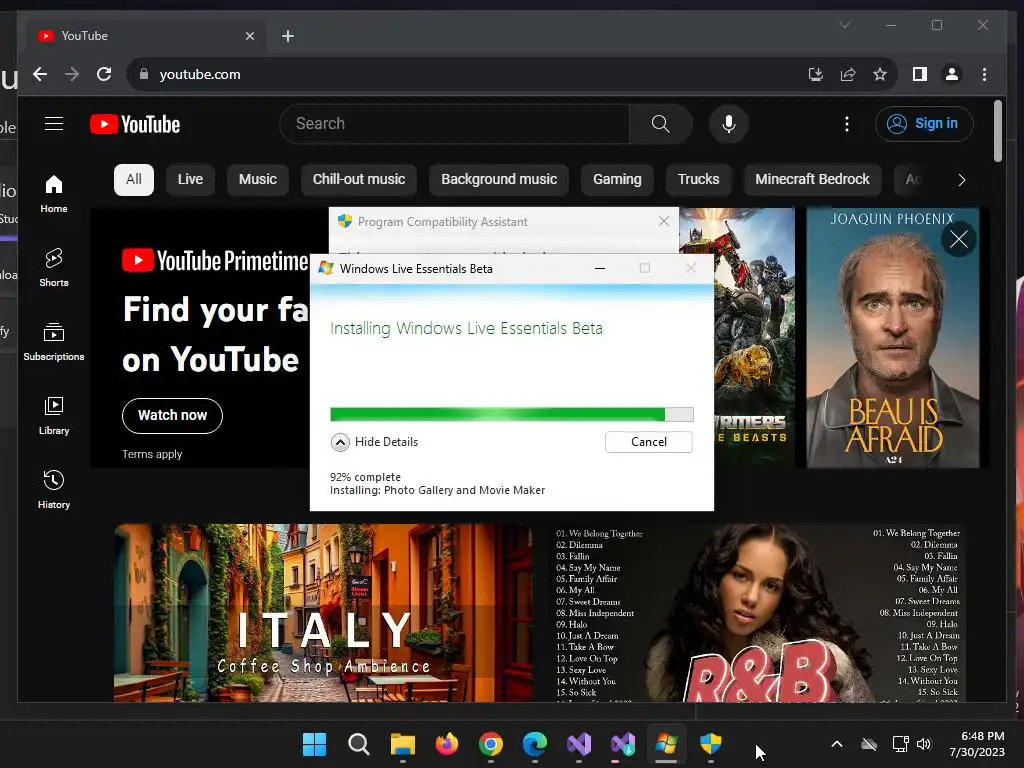Open Italy Coffee Shop Ambience video
The image size is (1024, 768).
[323, 613]
